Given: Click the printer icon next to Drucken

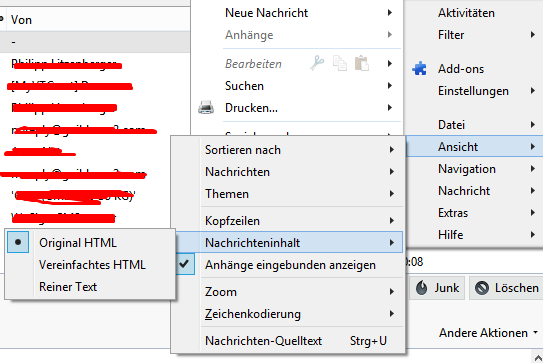Looking at the screenshot, I should click(206, 108).
